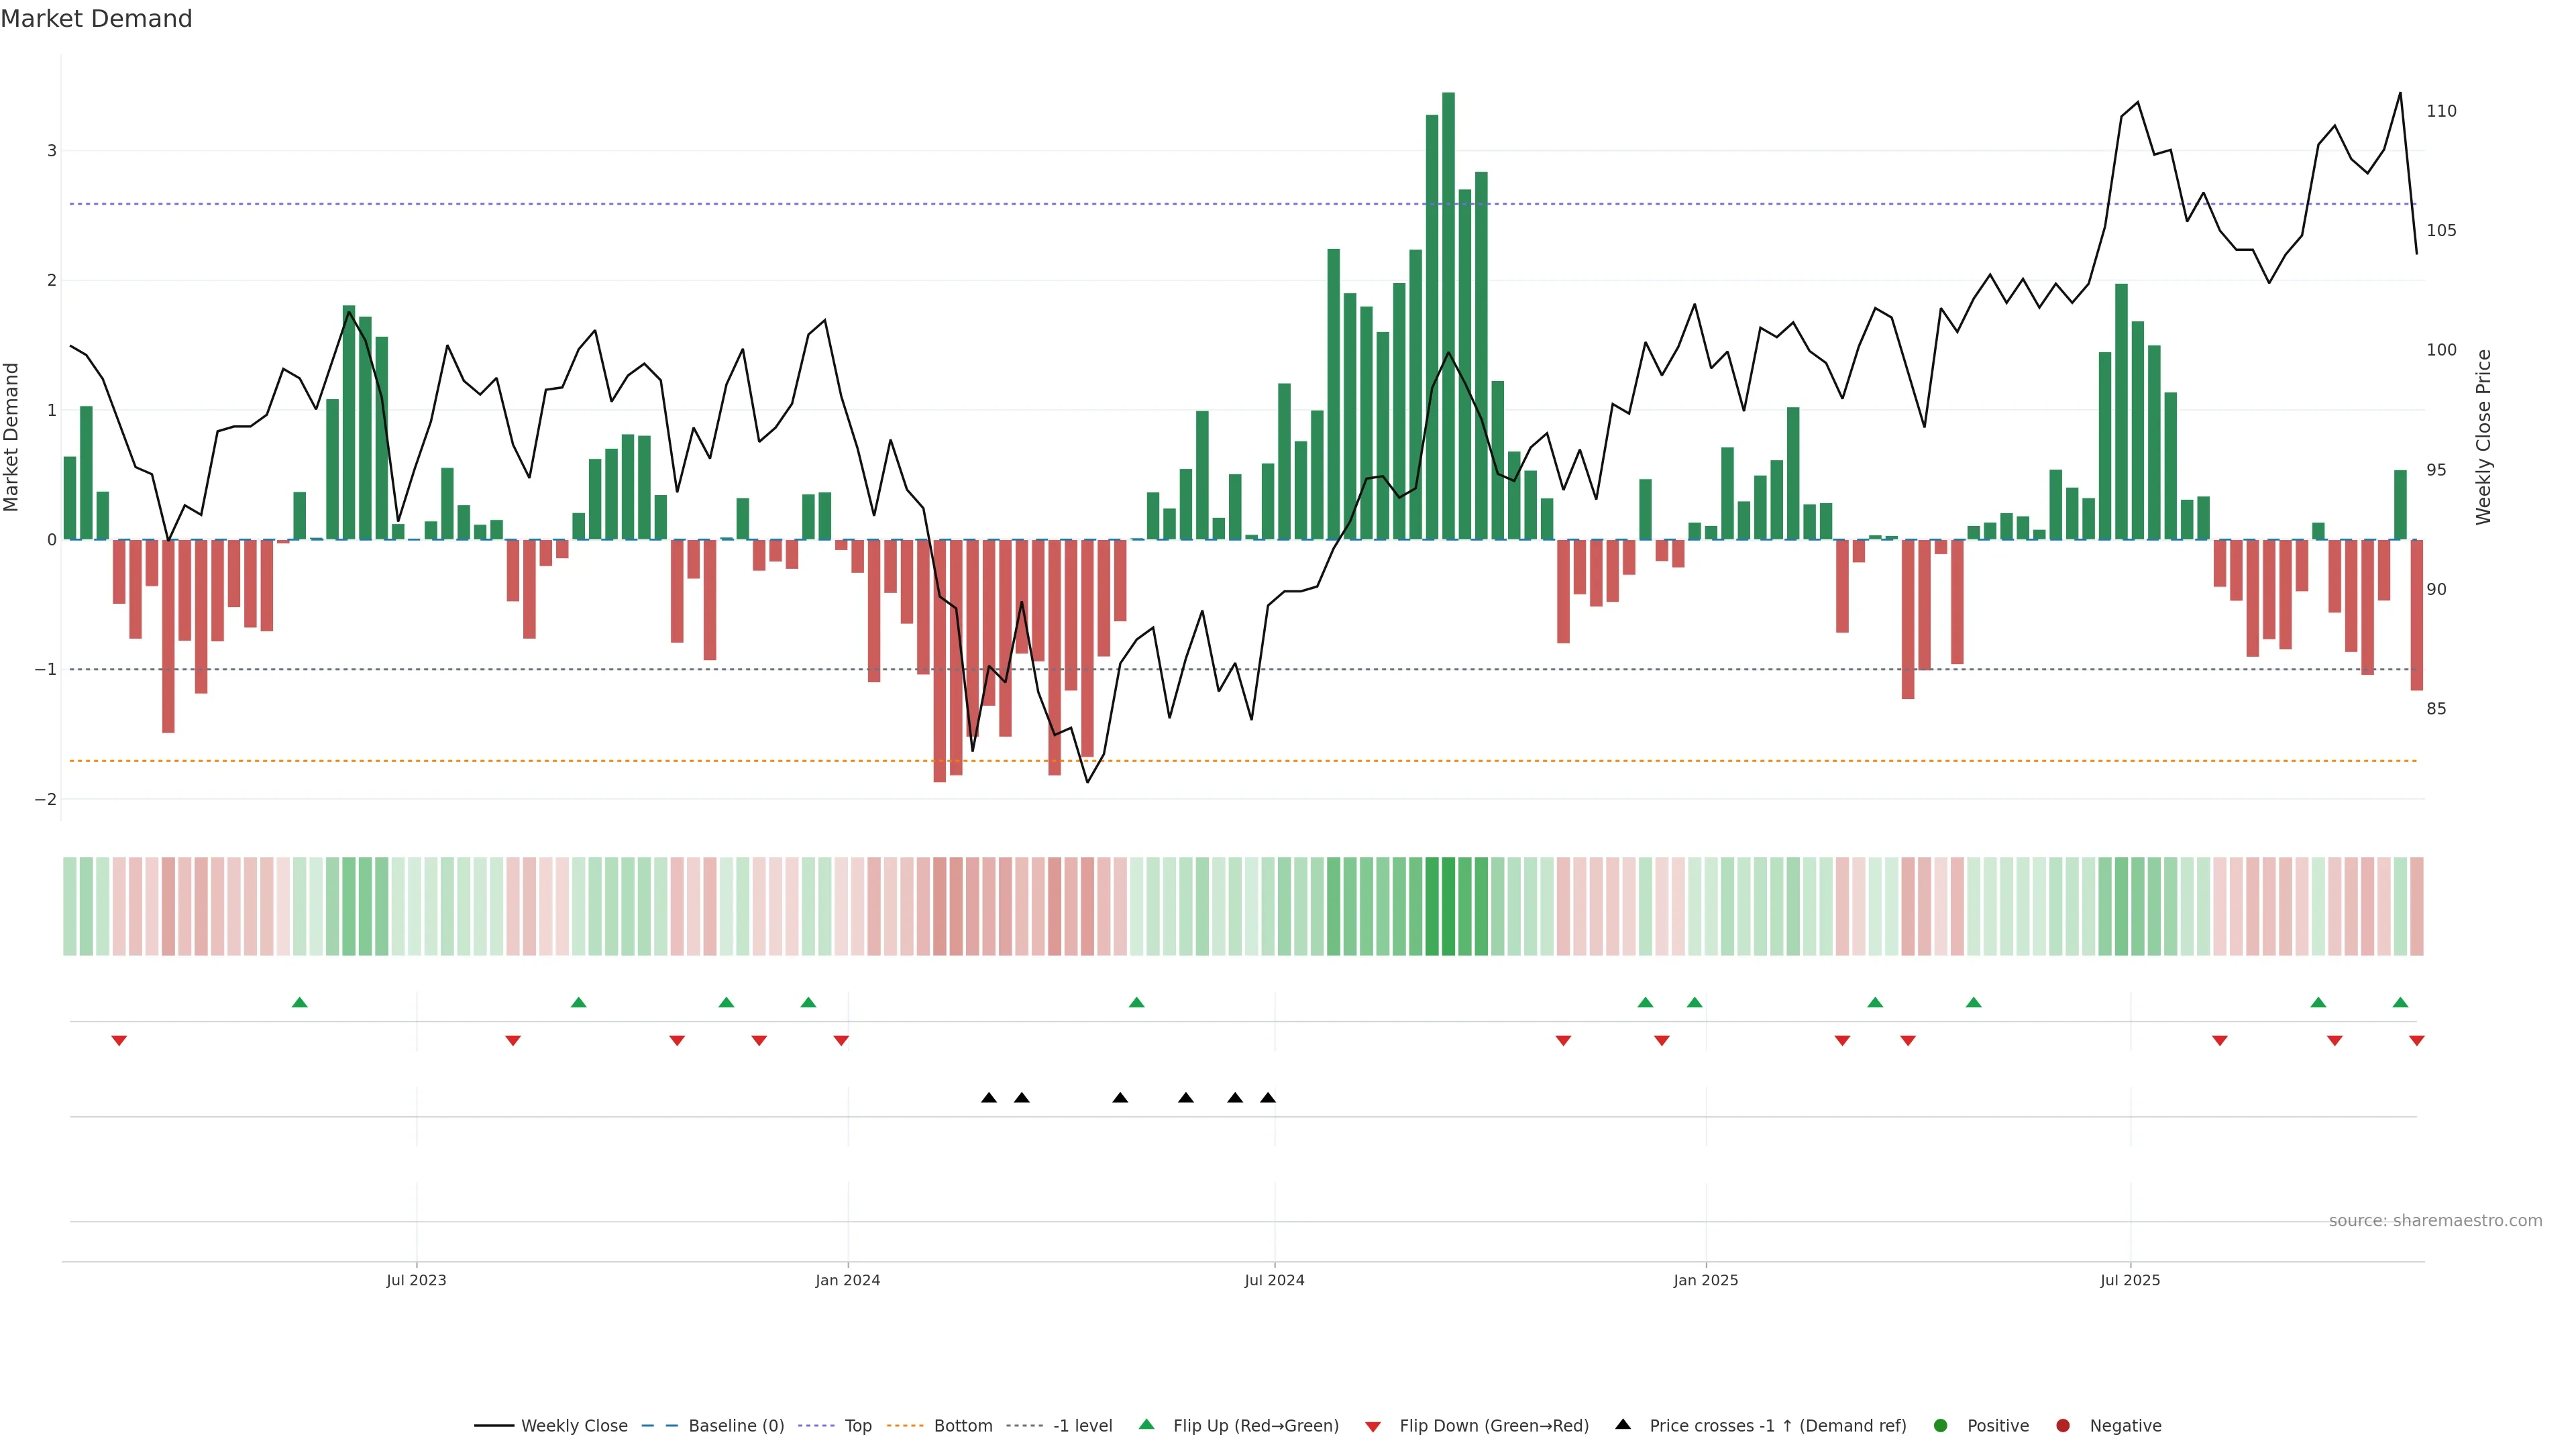2576x1449 pixels.
Task: Click the red Flip Down legend triangle
Action: (1373, 1426)
